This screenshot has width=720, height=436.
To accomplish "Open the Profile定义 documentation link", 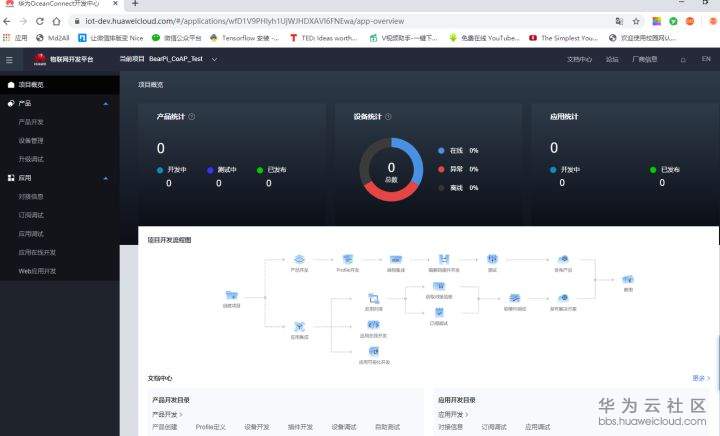I will pos(210,427).
